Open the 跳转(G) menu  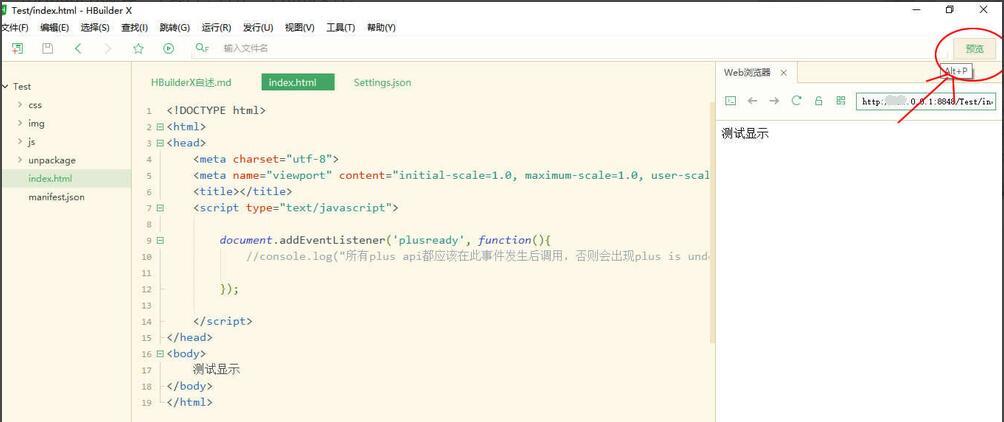point(175,28)
